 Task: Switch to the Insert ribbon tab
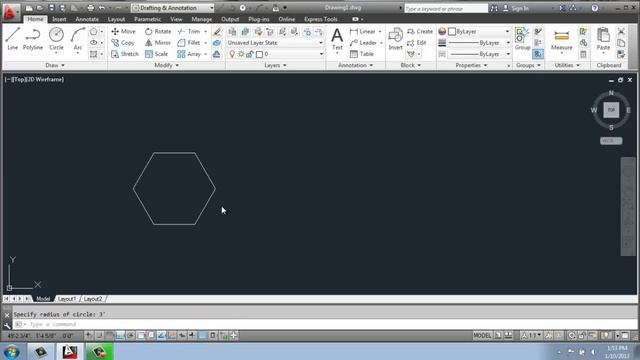click(59, 19)
